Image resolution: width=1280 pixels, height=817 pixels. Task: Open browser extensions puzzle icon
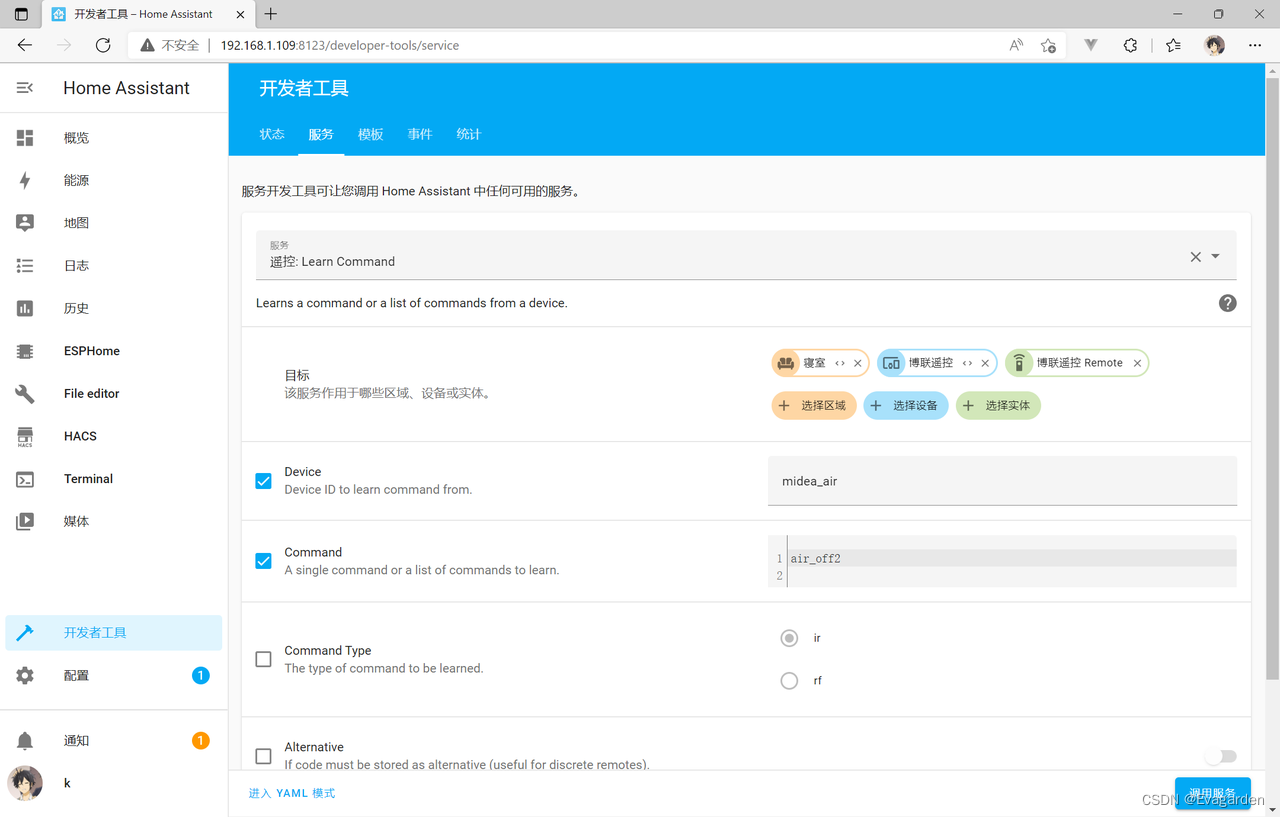(1130, 45)
